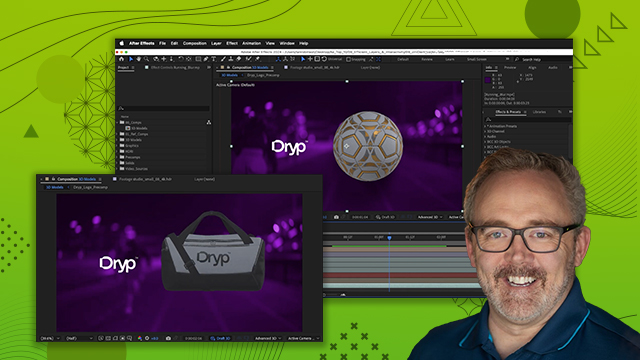Open the Animation menu
The width and height of the screenshot is (640, 360).
(x=251, y=43)
